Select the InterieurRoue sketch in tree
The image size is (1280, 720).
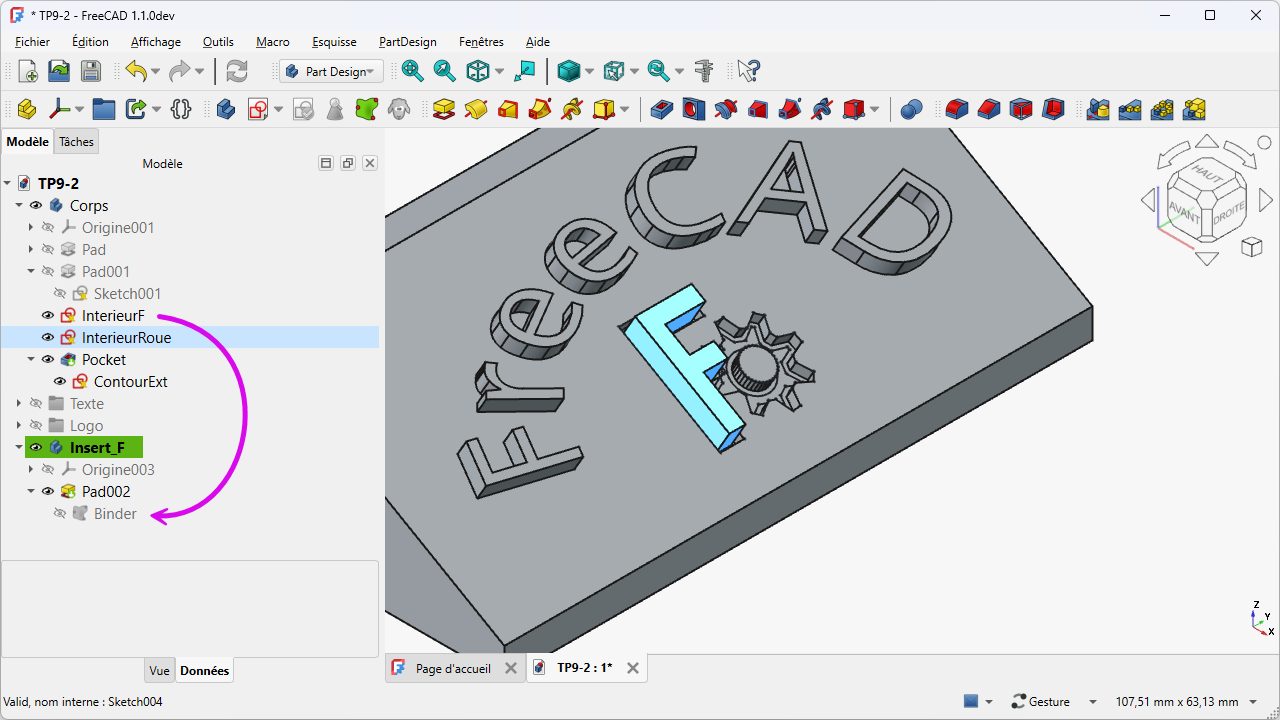(126, 338)
